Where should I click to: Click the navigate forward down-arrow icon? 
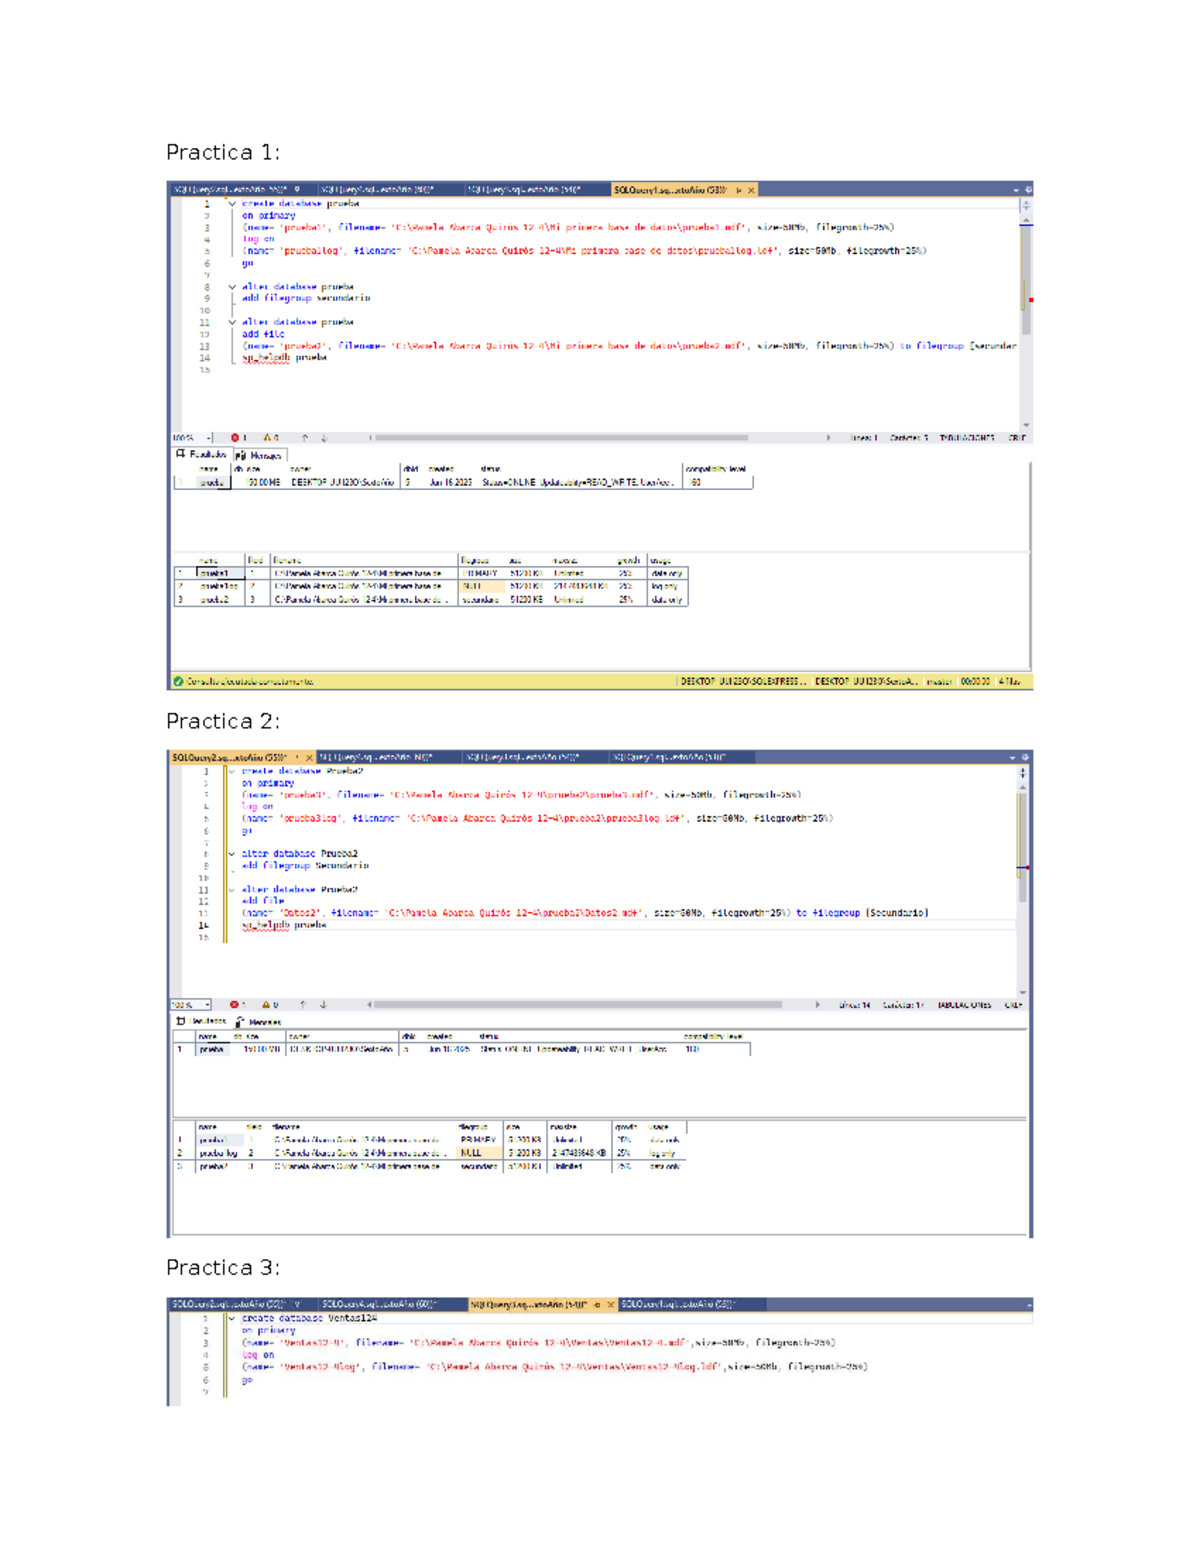coord(323,437)
